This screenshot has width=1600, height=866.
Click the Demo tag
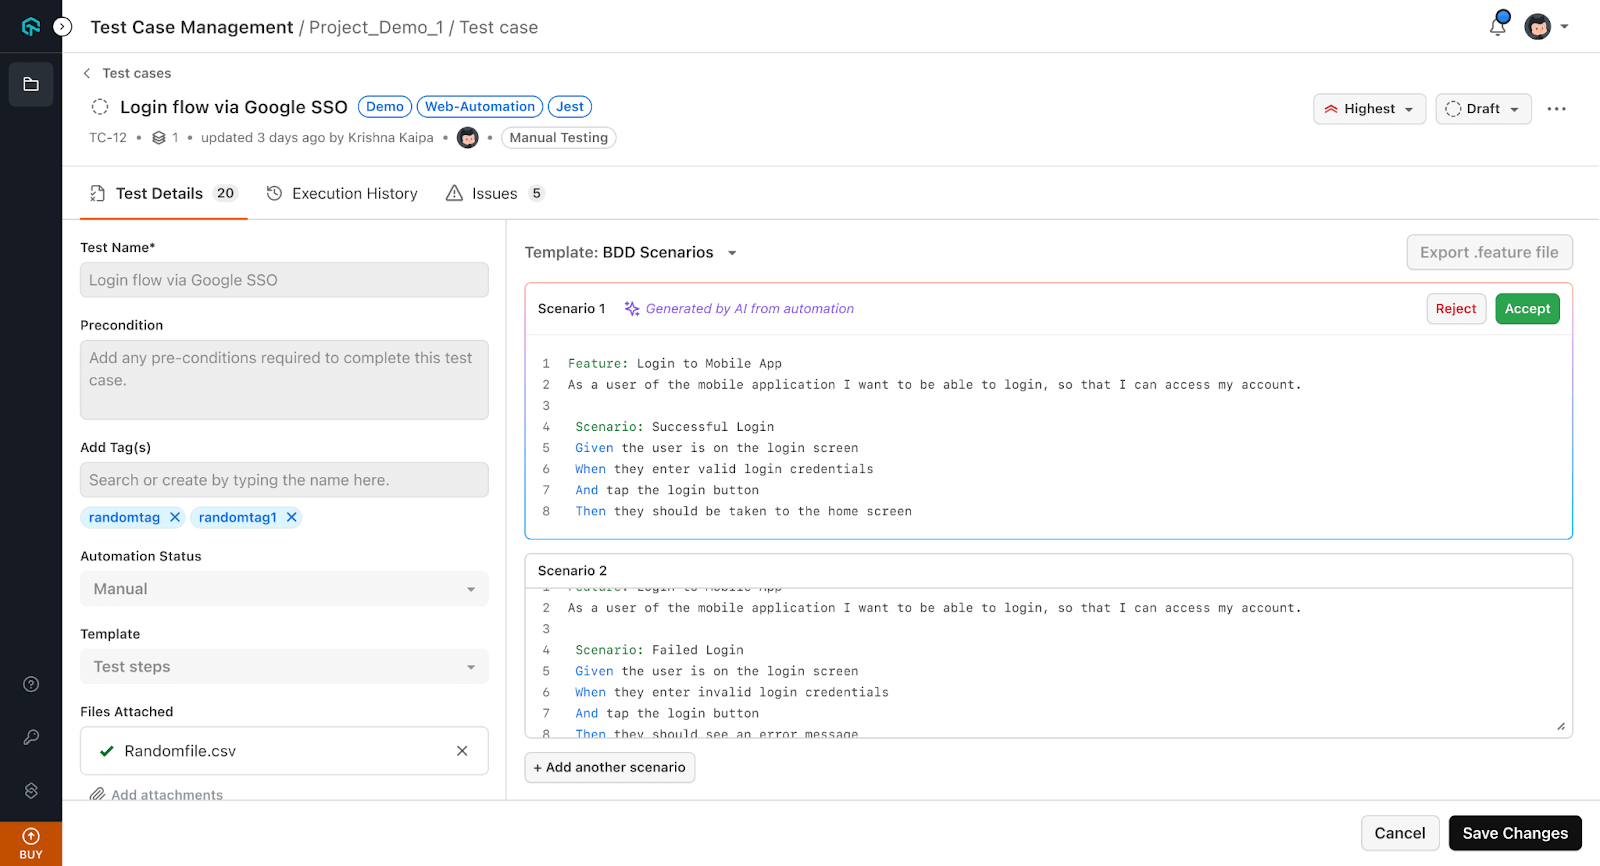[385, 107]
